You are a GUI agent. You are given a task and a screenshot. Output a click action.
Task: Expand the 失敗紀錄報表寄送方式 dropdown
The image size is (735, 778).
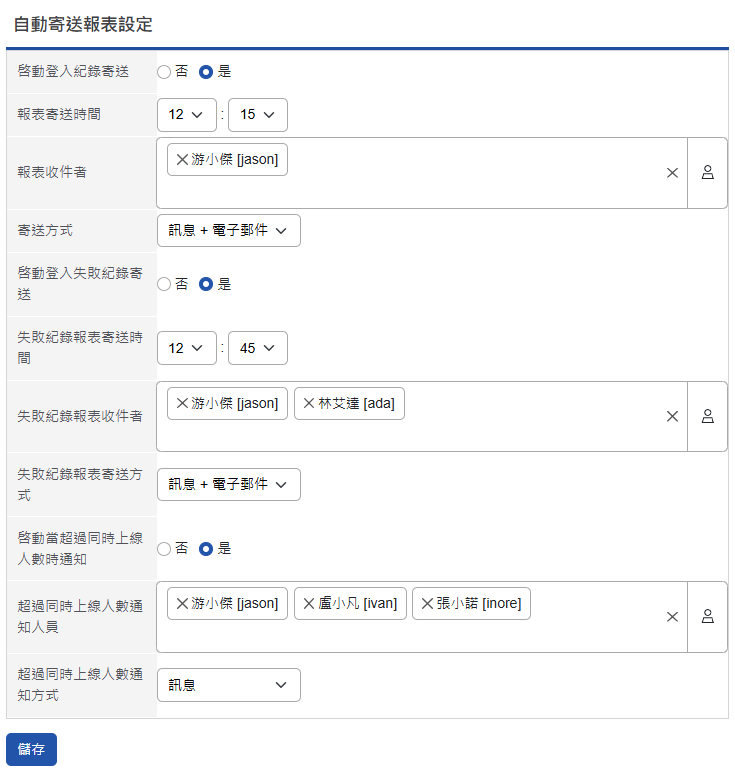[x=228, y=484]
